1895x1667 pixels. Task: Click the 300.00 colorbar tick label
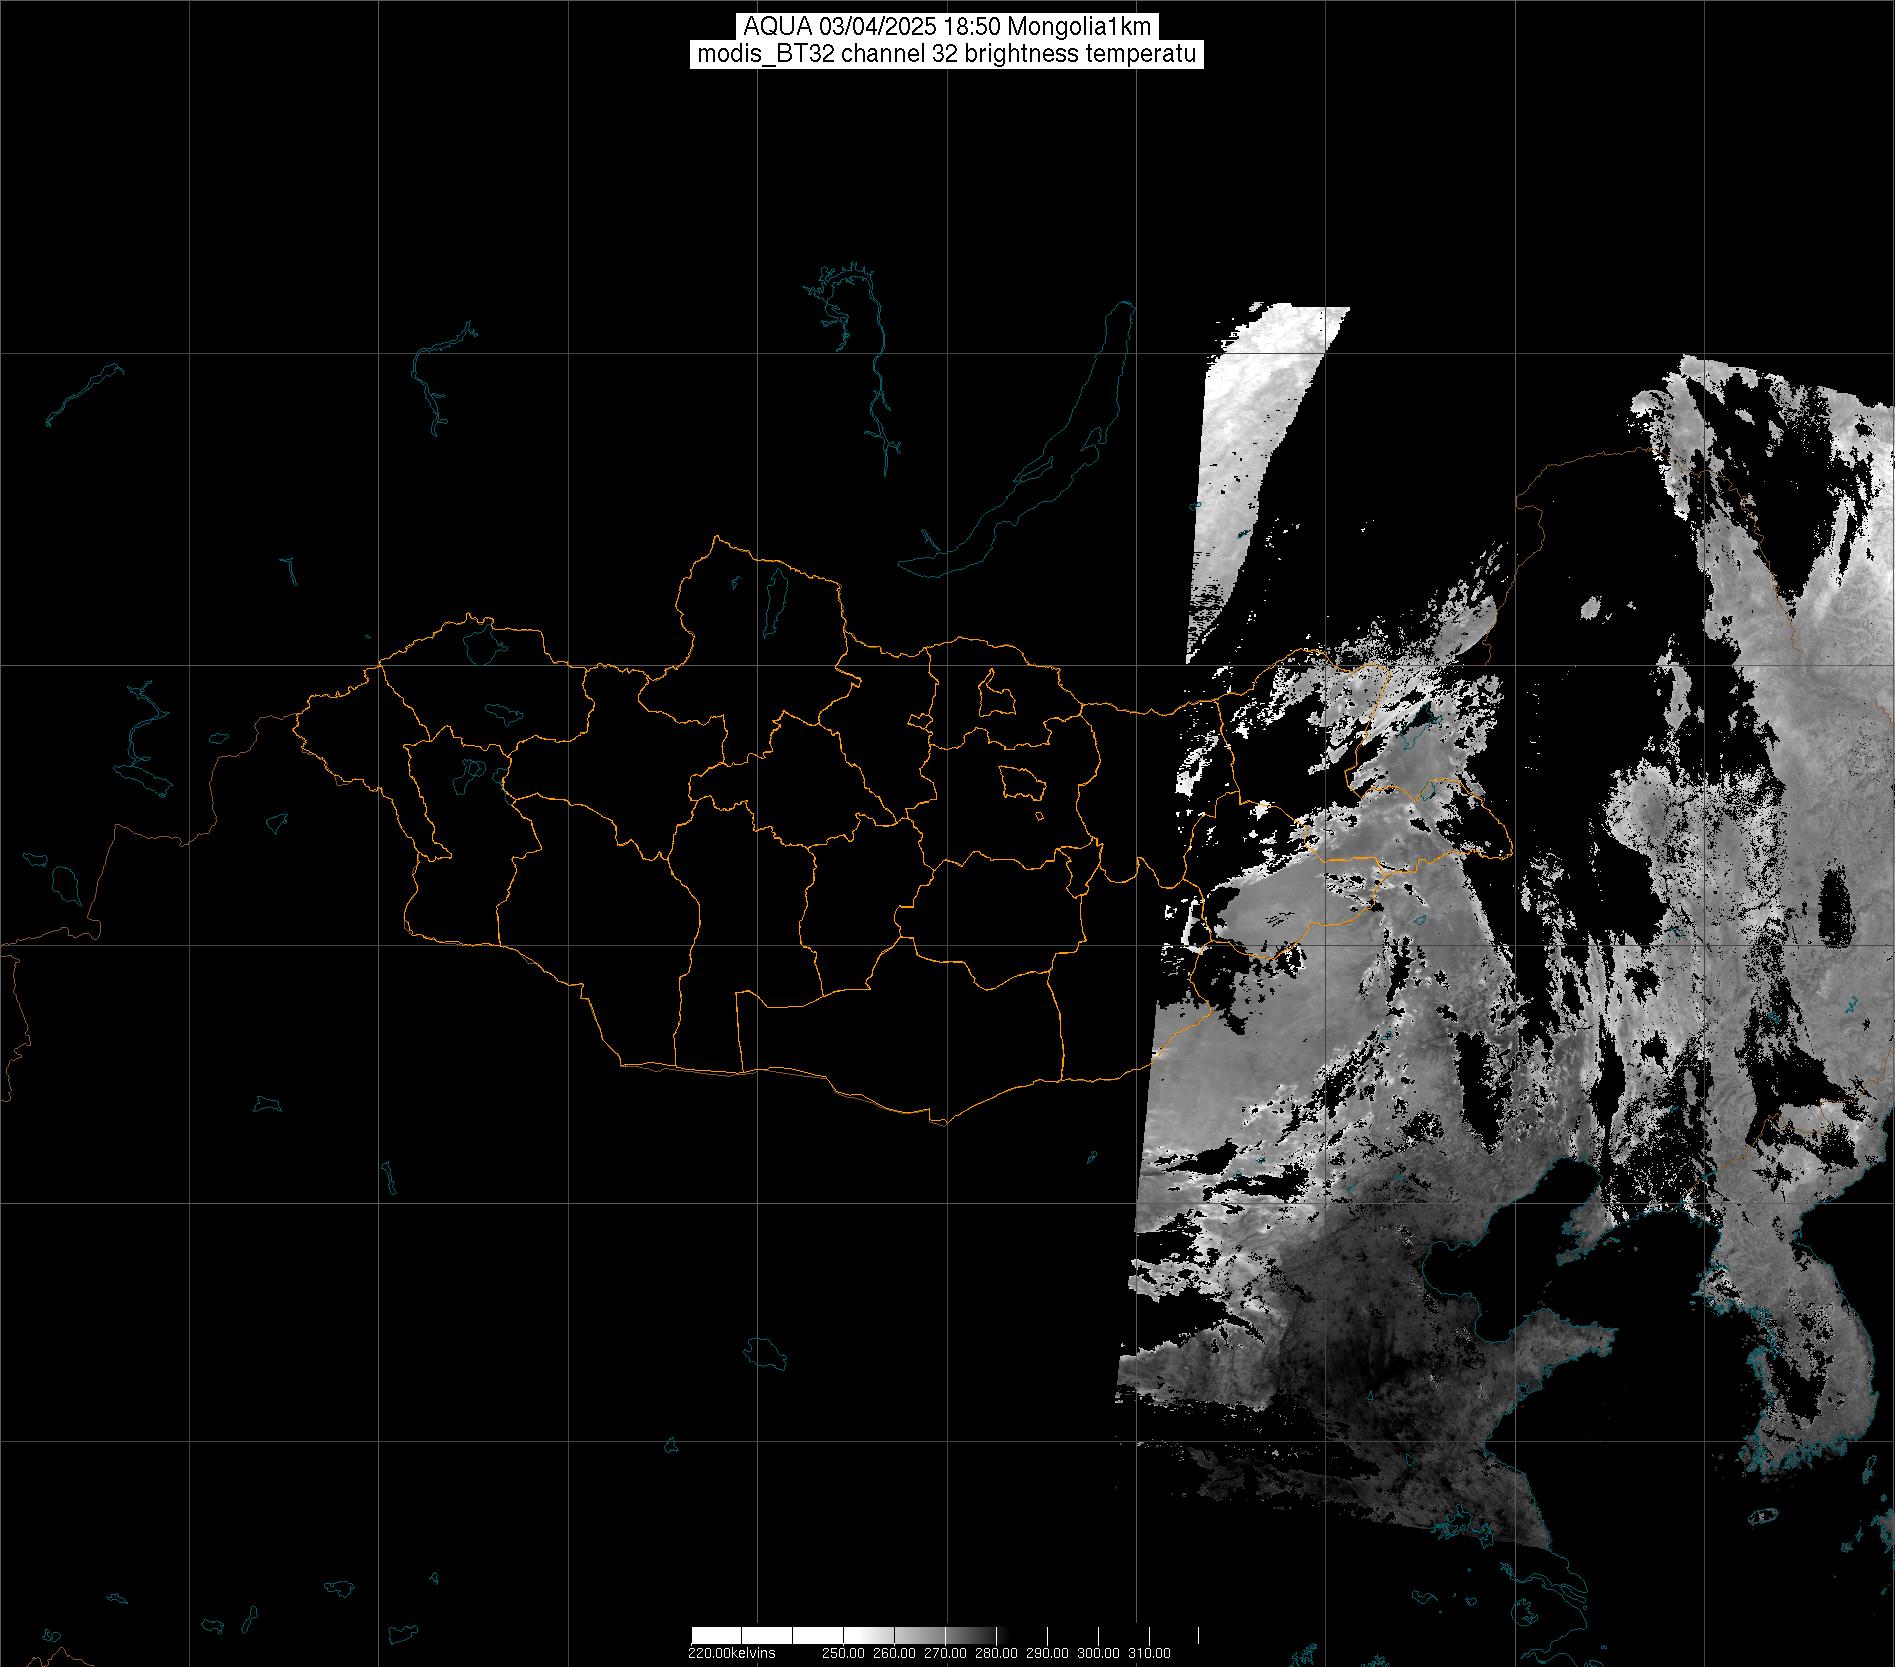point(1099,1653)
